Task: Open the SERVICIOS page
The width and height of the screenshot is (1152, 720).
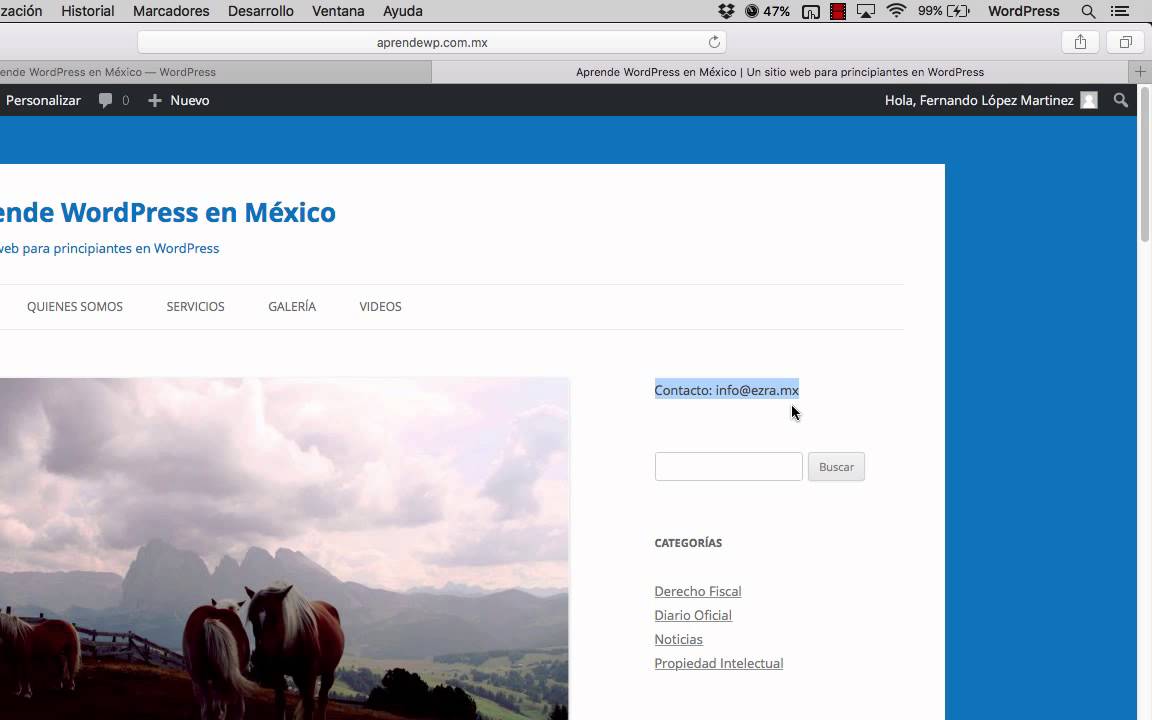Action: [195, 306]
